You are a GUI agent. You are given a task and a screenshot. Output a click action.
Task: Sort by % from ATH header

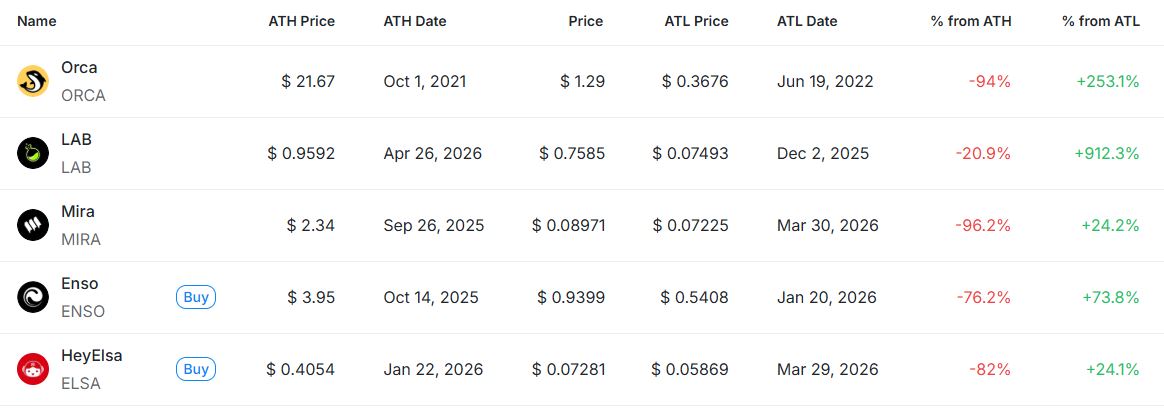coord(971,21)
